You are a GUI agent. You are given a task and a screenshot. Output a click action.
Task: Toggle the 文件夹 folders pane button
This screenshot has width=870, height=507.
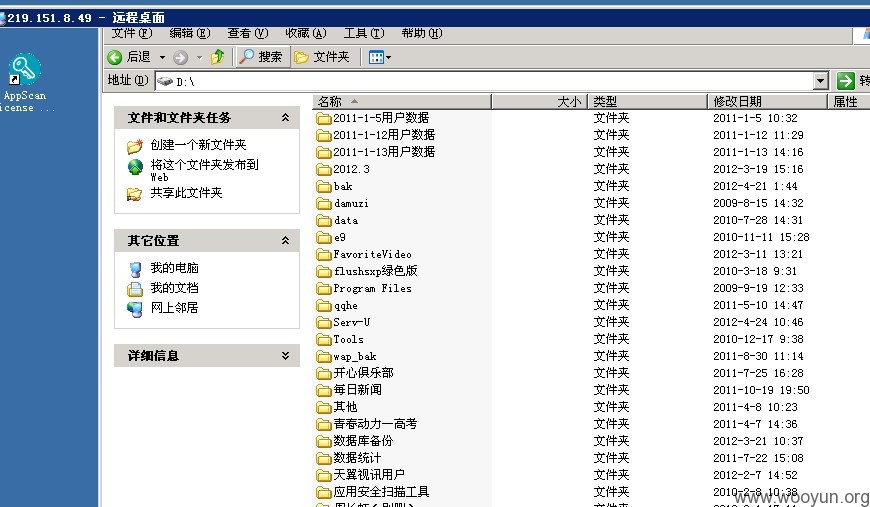322,57
